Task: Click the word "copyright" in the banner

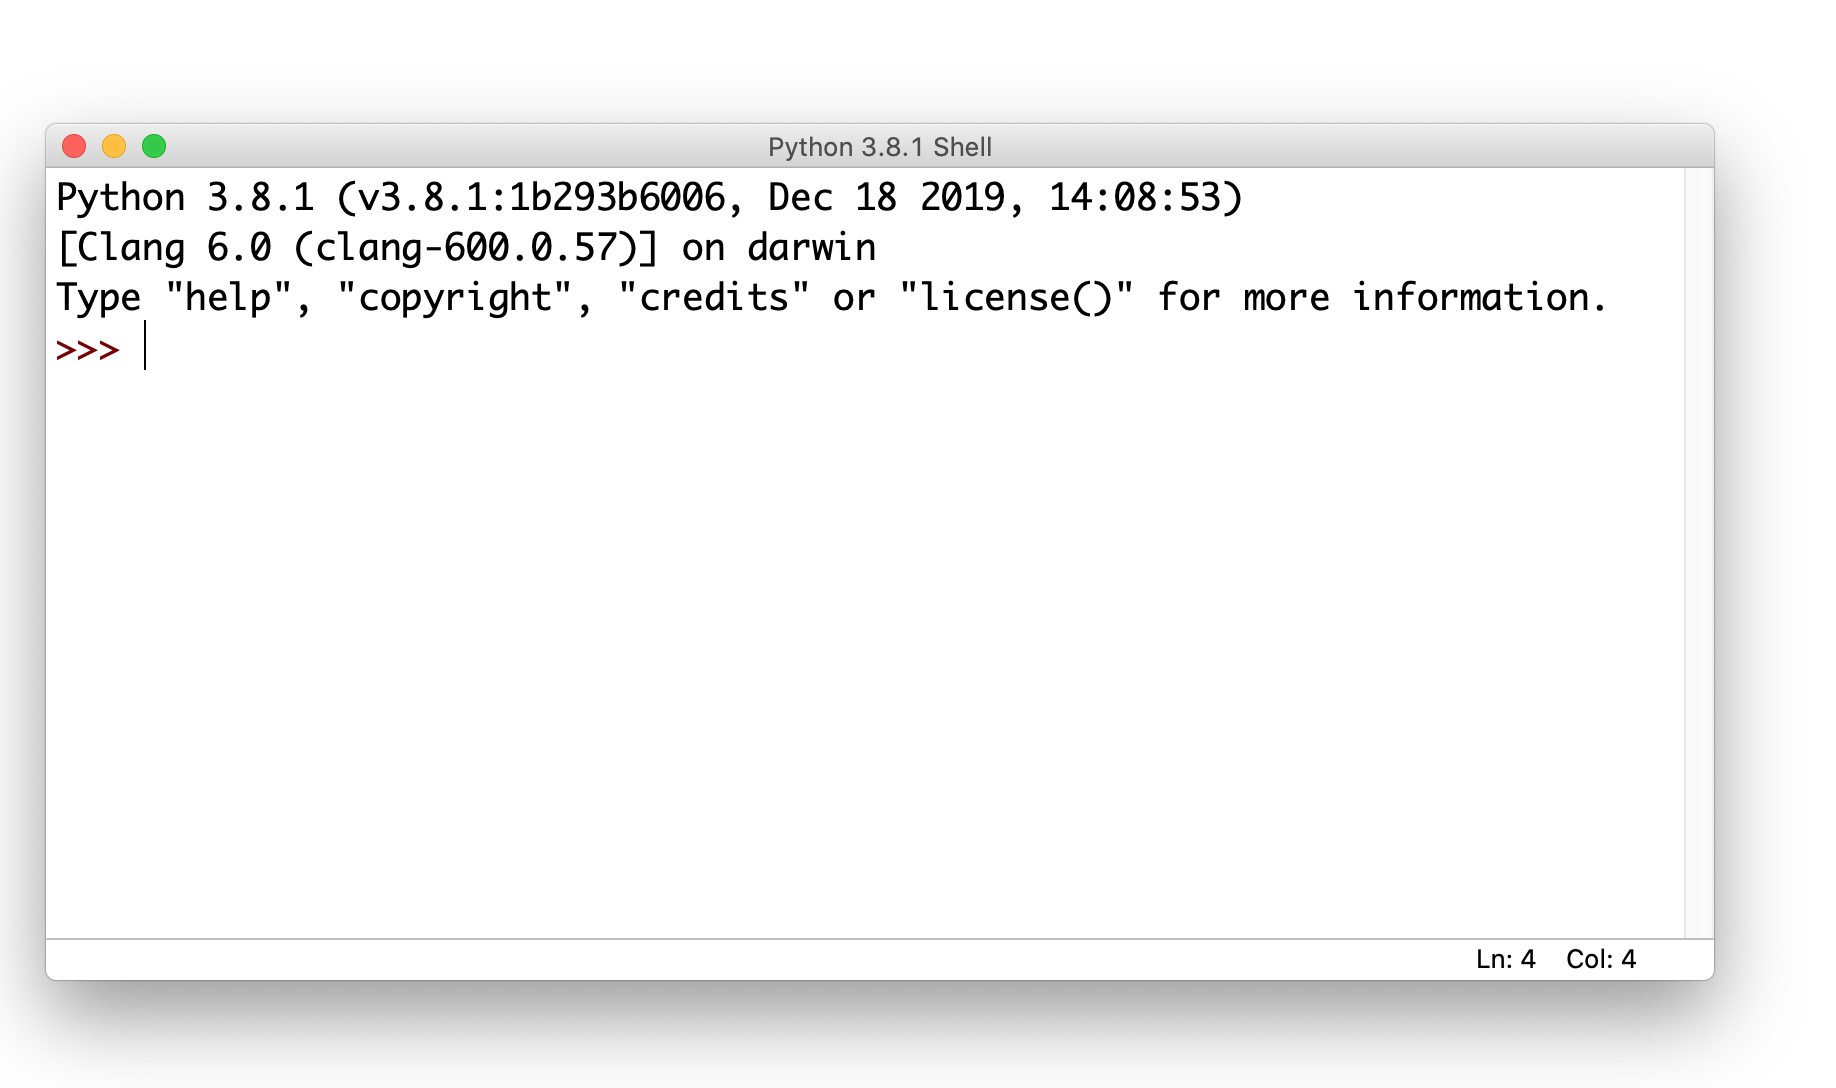Action: (455, 298)
